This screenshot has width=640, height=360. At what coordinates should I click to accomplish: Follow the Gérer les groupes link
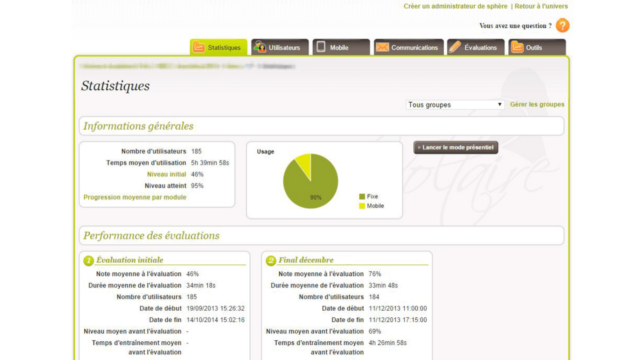537,104
